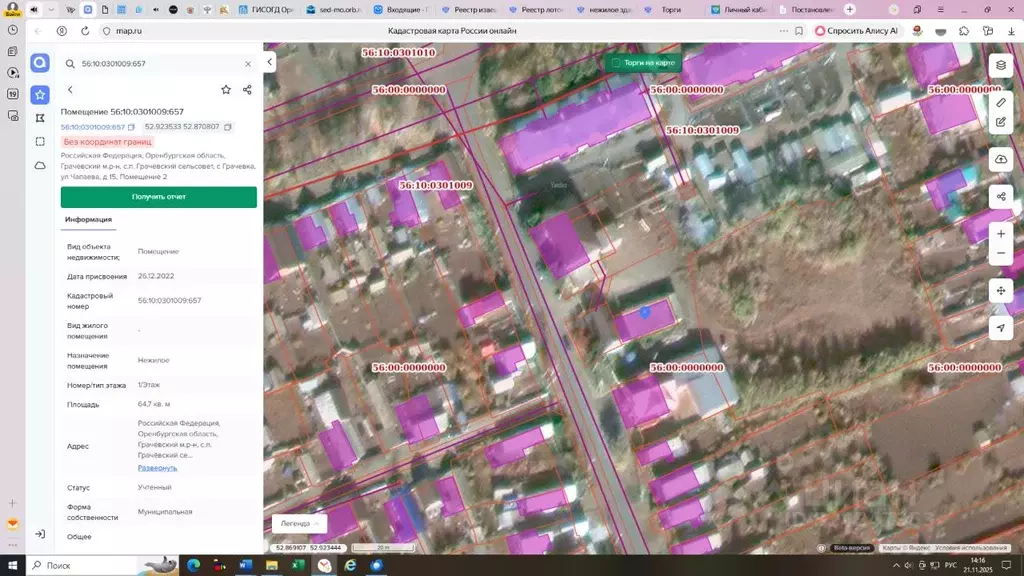This screenshot has width=1024, height=576.
Task: Select the Информация tab
Action: (x=88, y=219)
